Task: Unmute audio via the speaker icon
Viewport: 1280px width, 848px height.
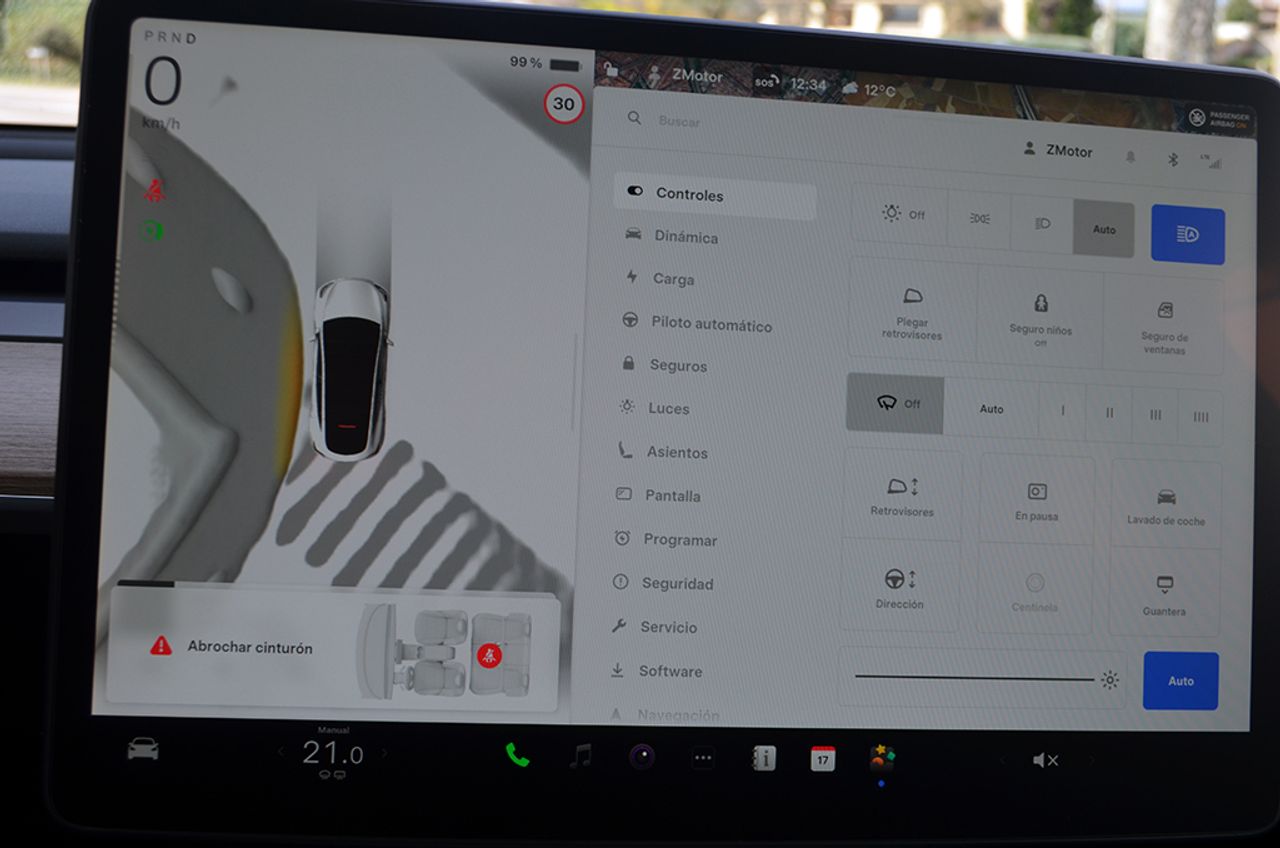Action: [x=1044, y=760]
